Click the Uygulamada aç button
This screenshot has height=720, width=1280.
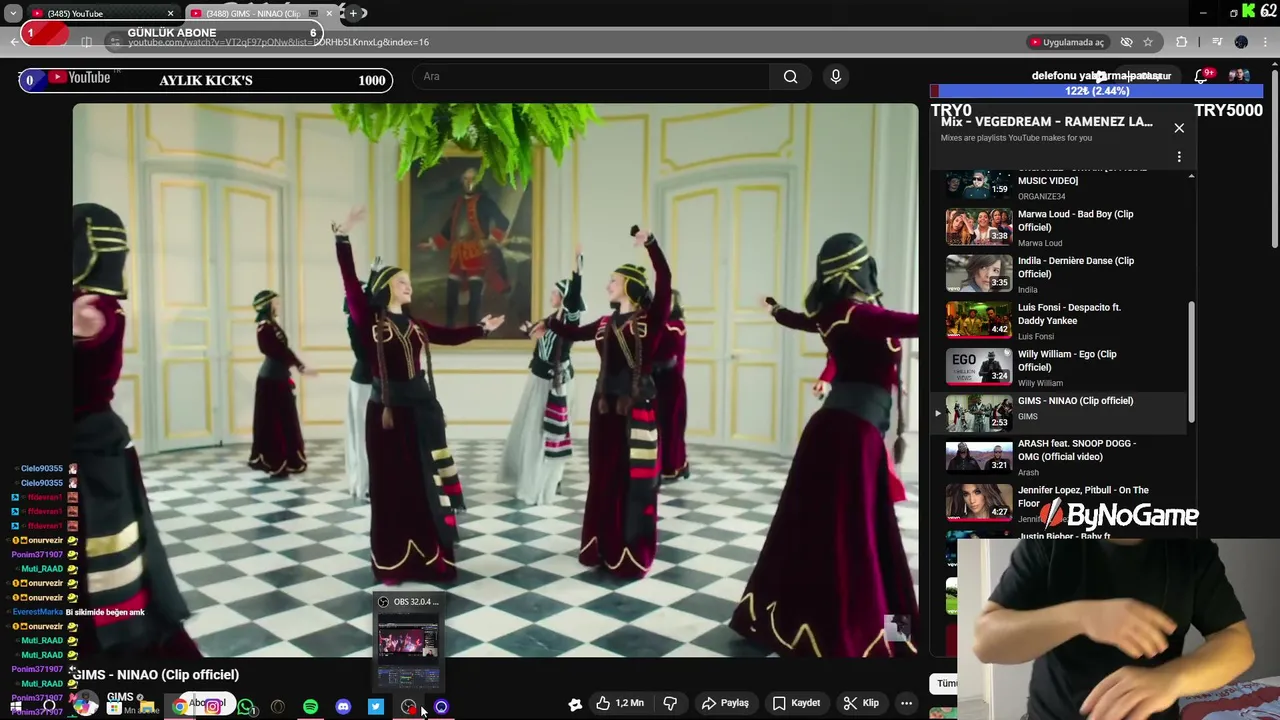1067,42
